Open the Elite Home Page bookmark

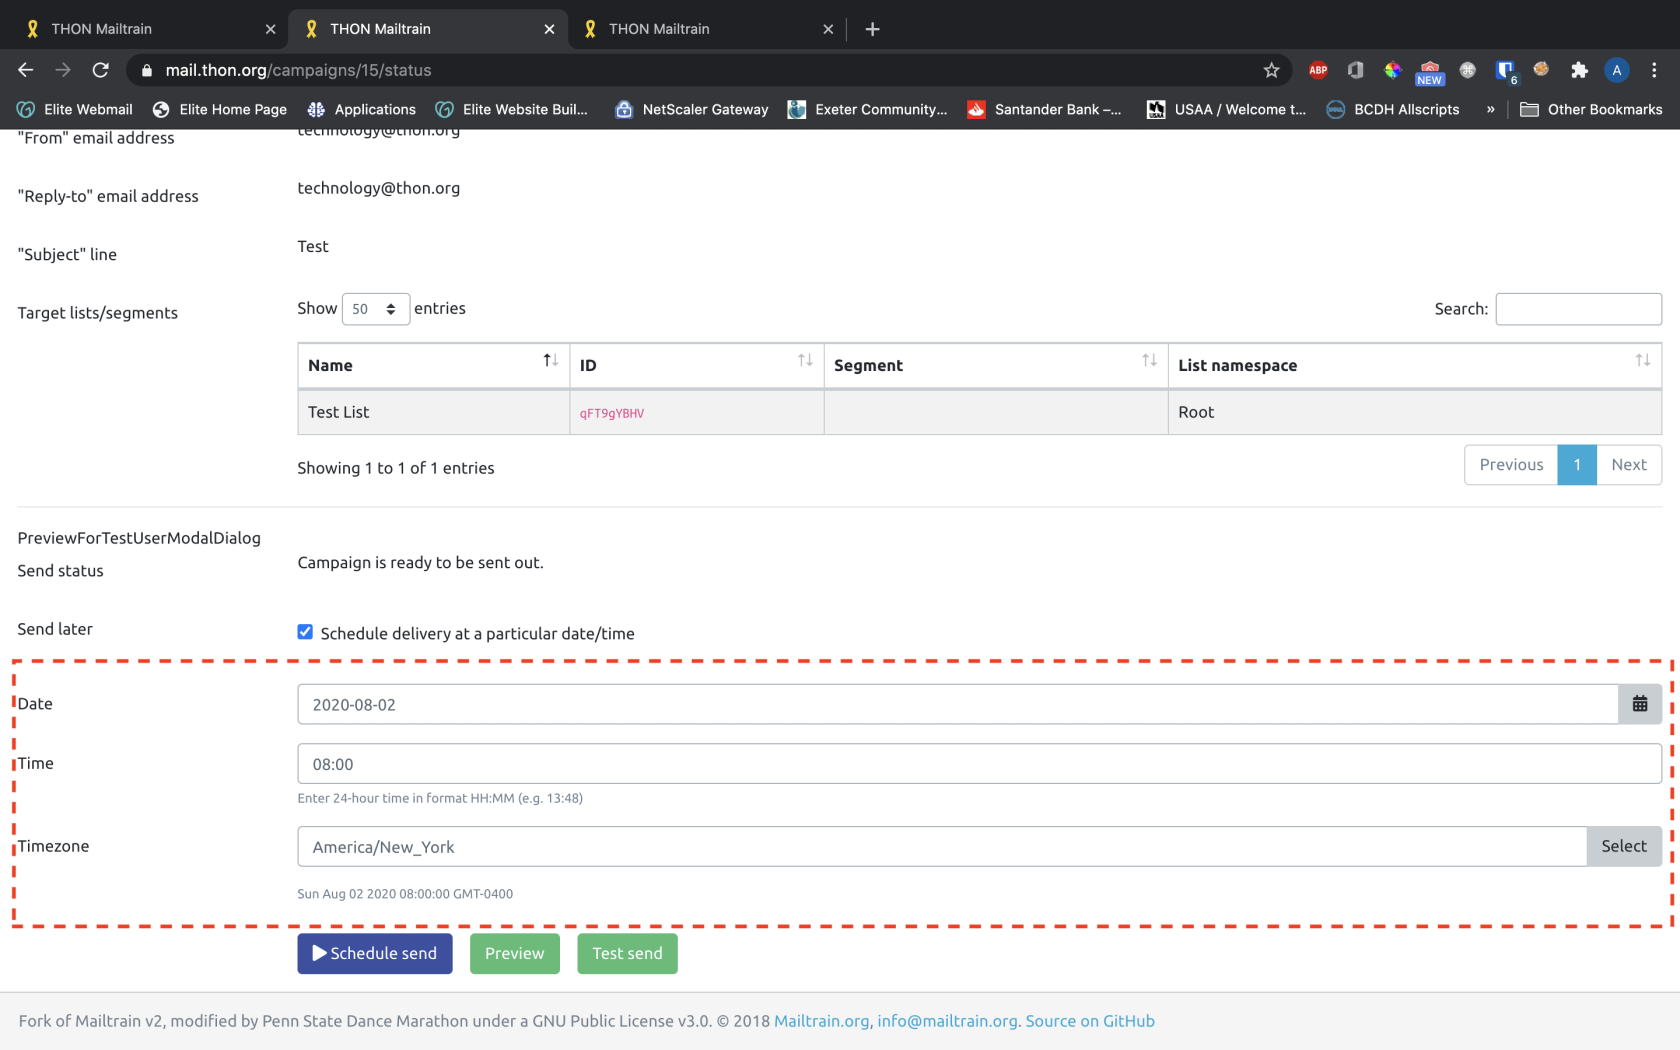click(219, 109)
